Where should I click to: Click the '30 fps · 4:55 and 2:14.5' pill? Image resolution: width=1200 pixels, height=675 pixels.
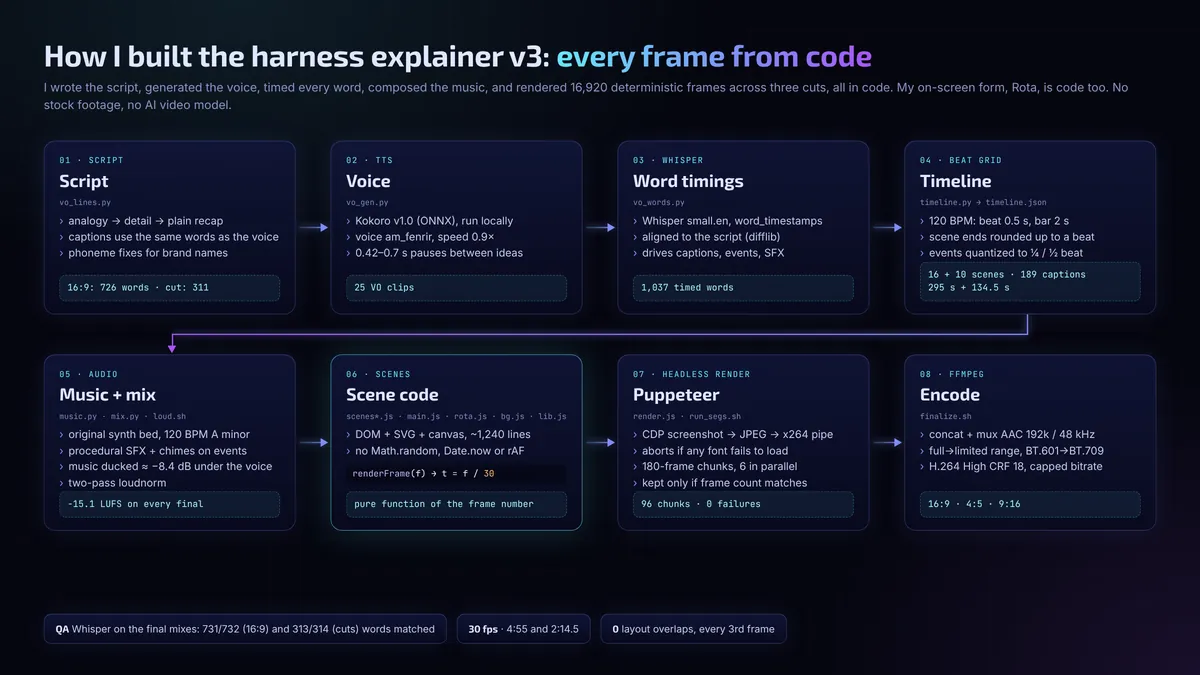tap(524, 629)
